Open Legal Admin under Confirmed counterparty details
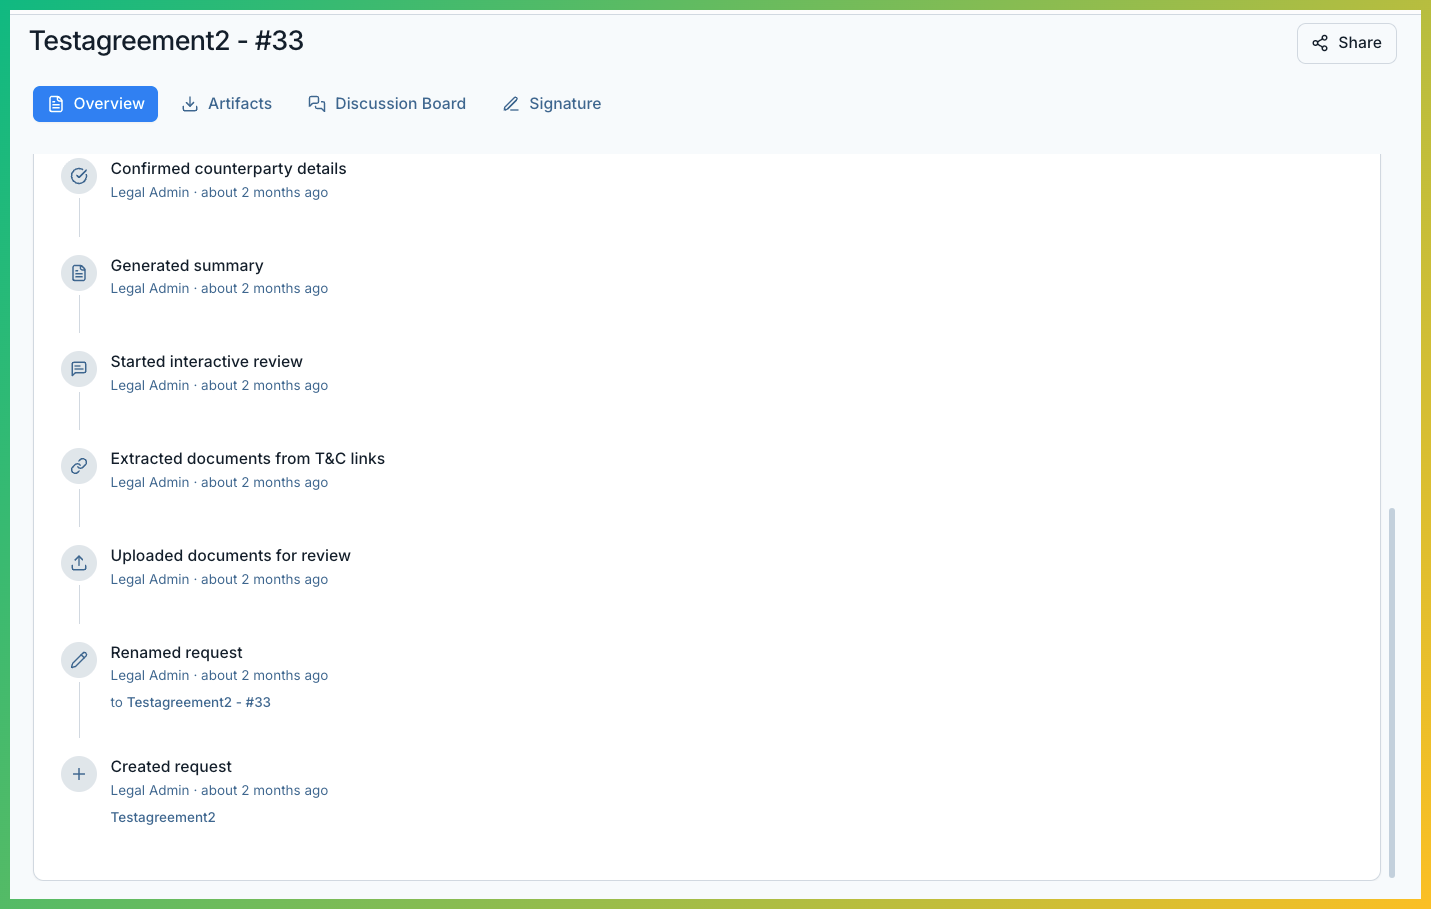 149,192
